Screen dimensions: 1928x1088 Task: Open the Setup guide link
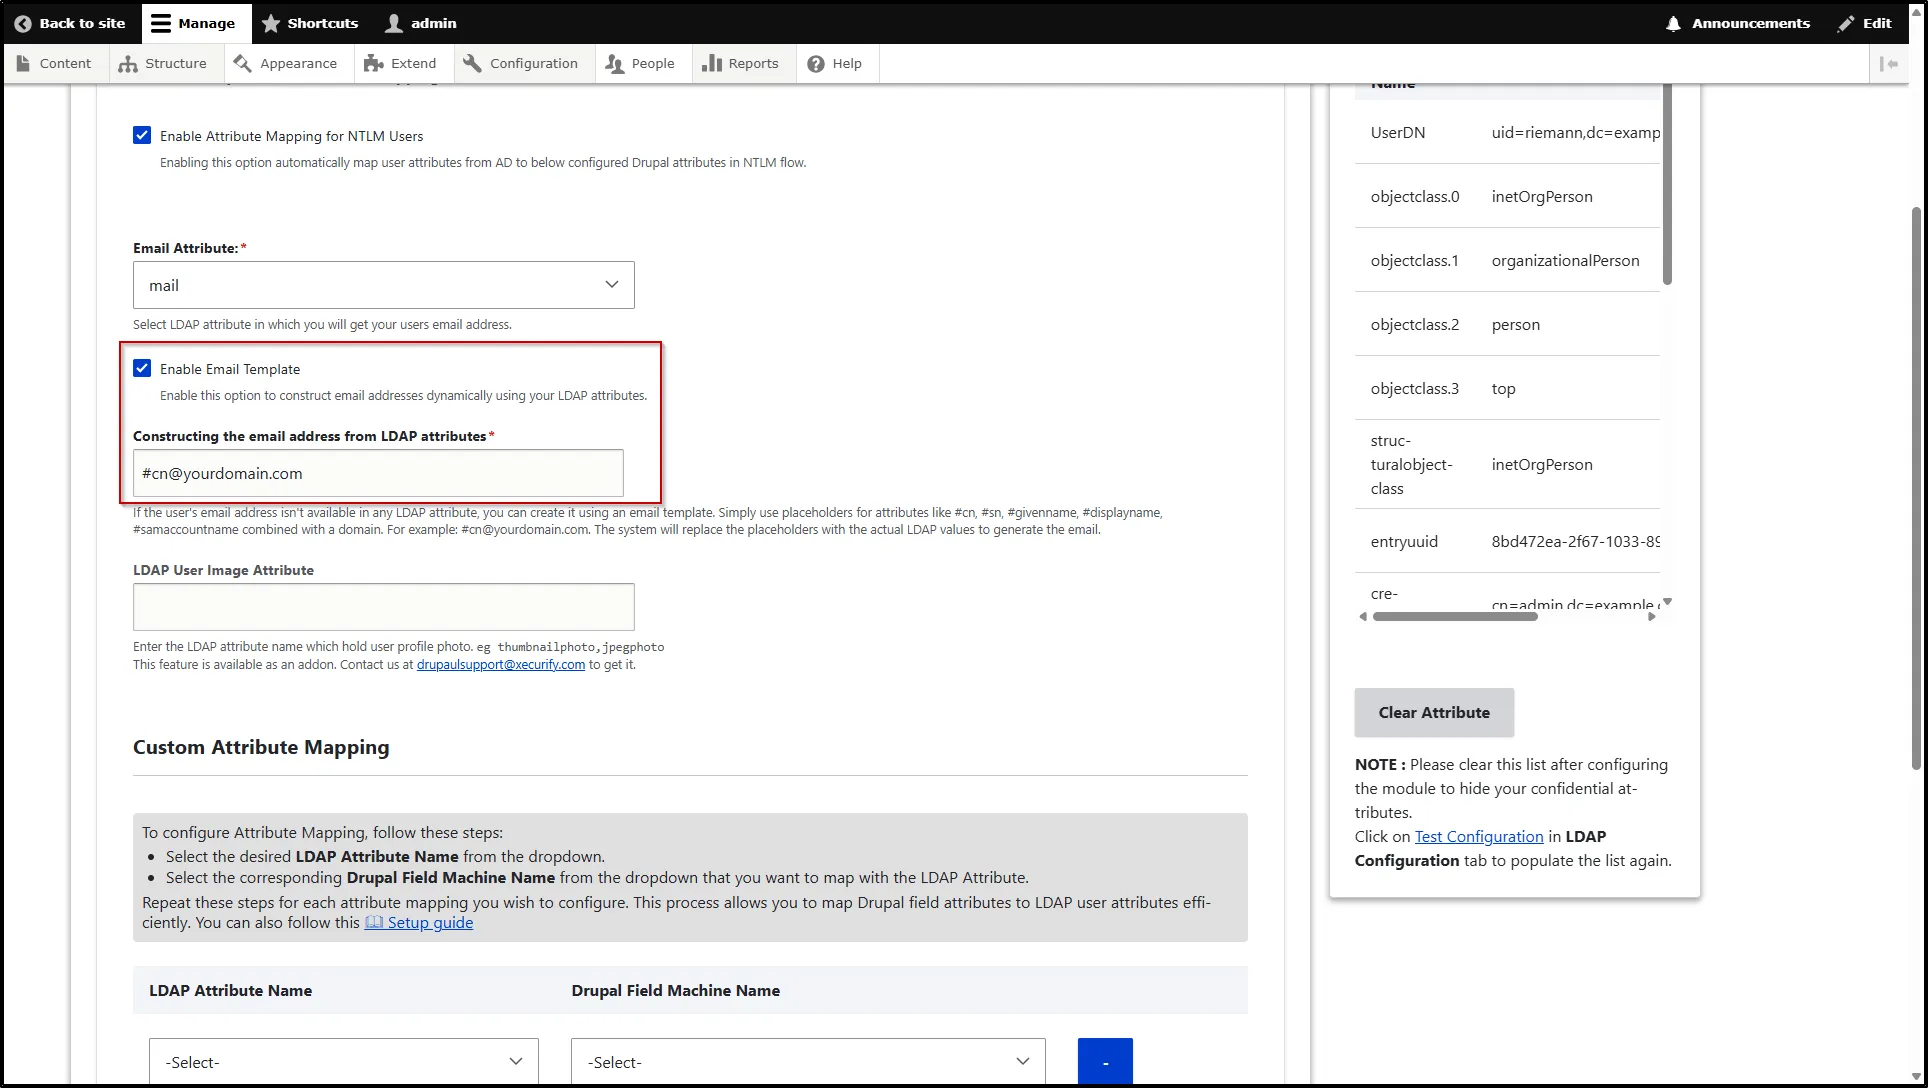click(430, 922)
